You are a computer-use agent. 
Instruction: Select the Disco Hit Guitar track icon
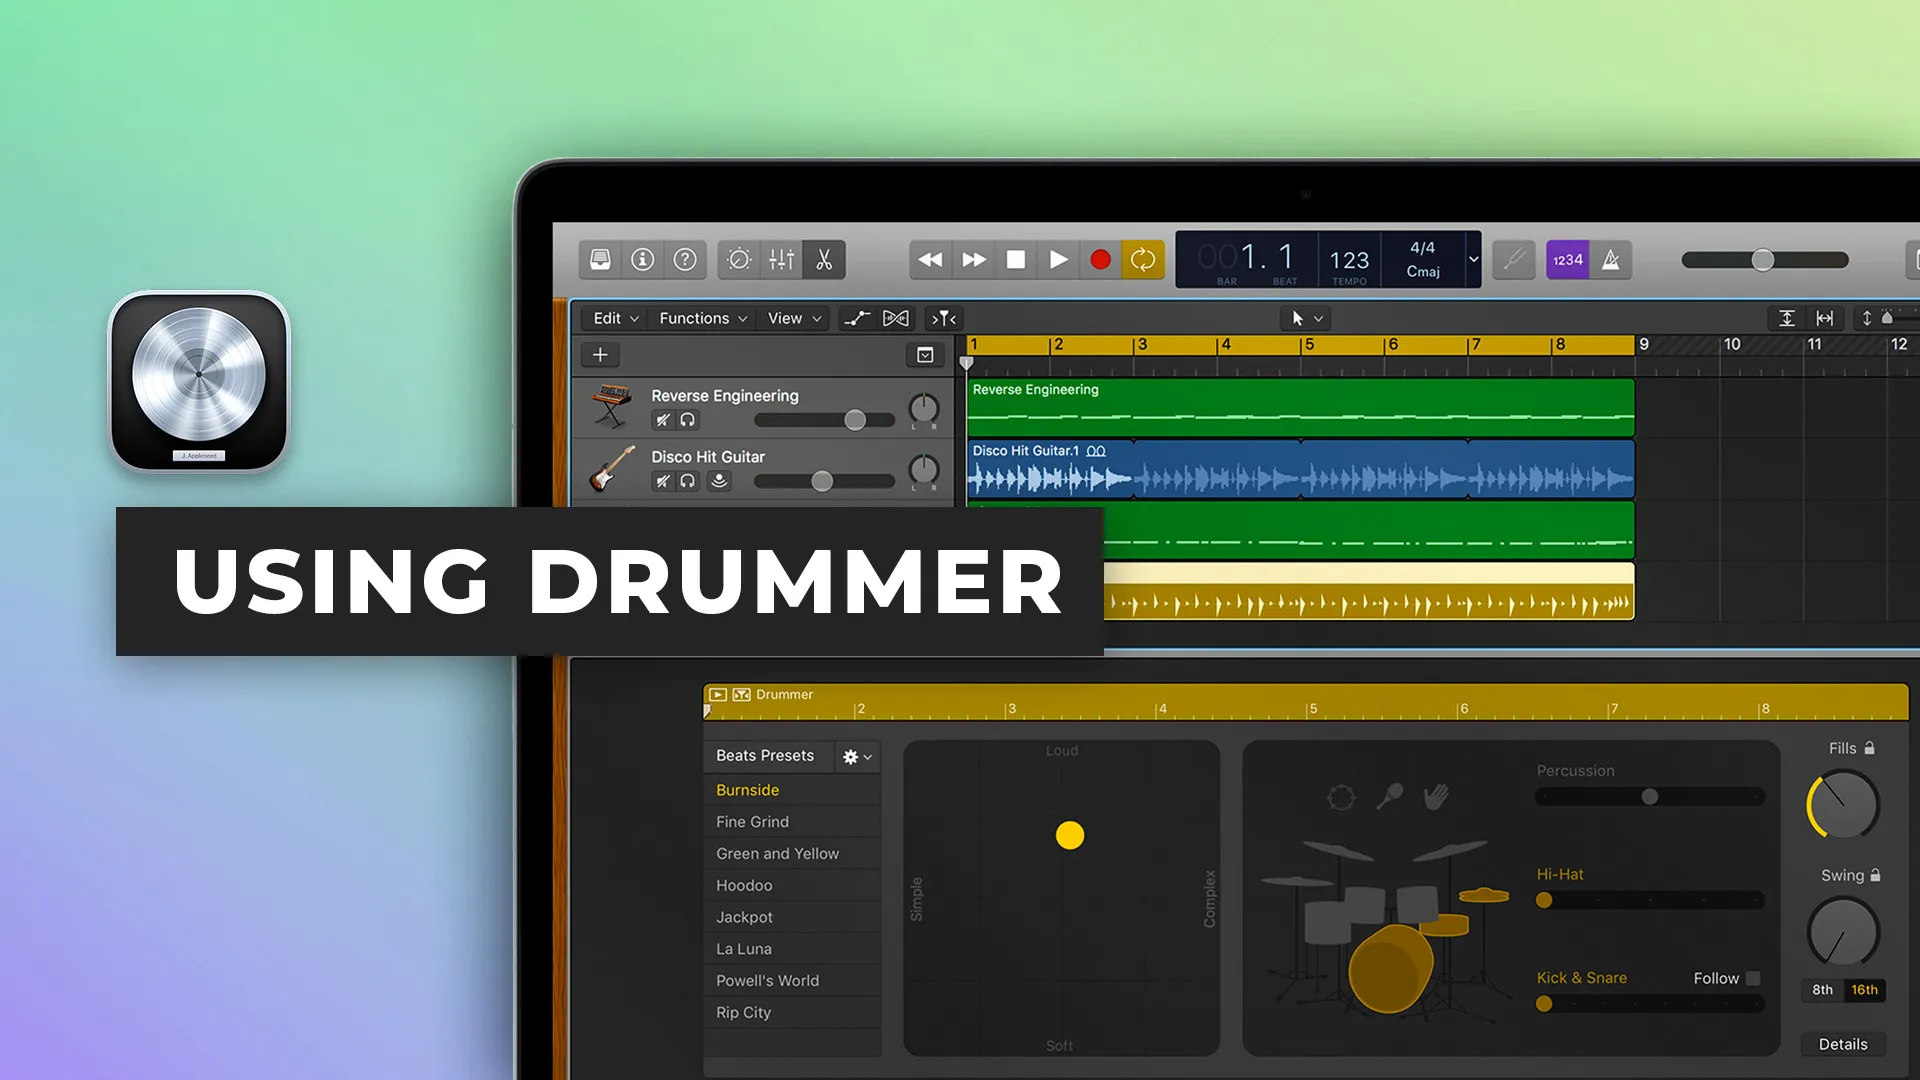click(x=611, y=468)
